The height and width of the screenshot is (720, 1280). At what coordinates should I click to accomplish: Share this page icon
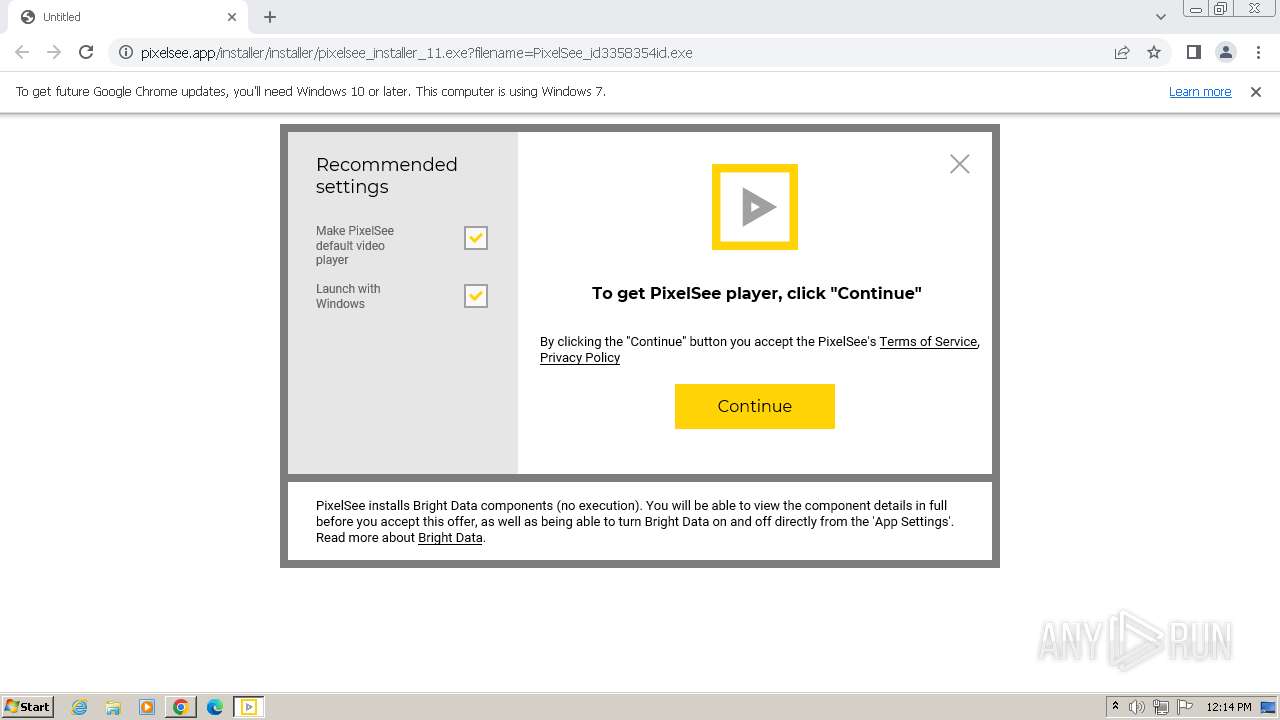1122,52
